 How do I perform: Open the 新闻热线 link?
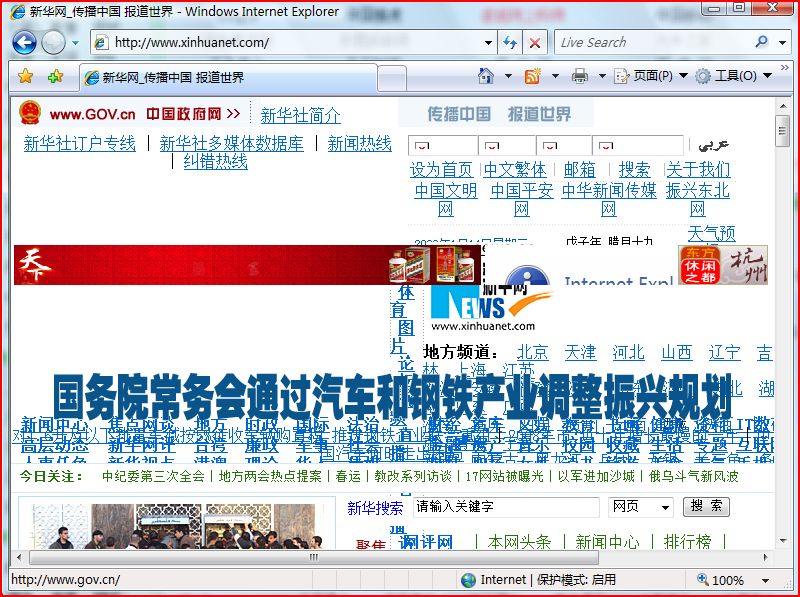click(x=359, y=143)
